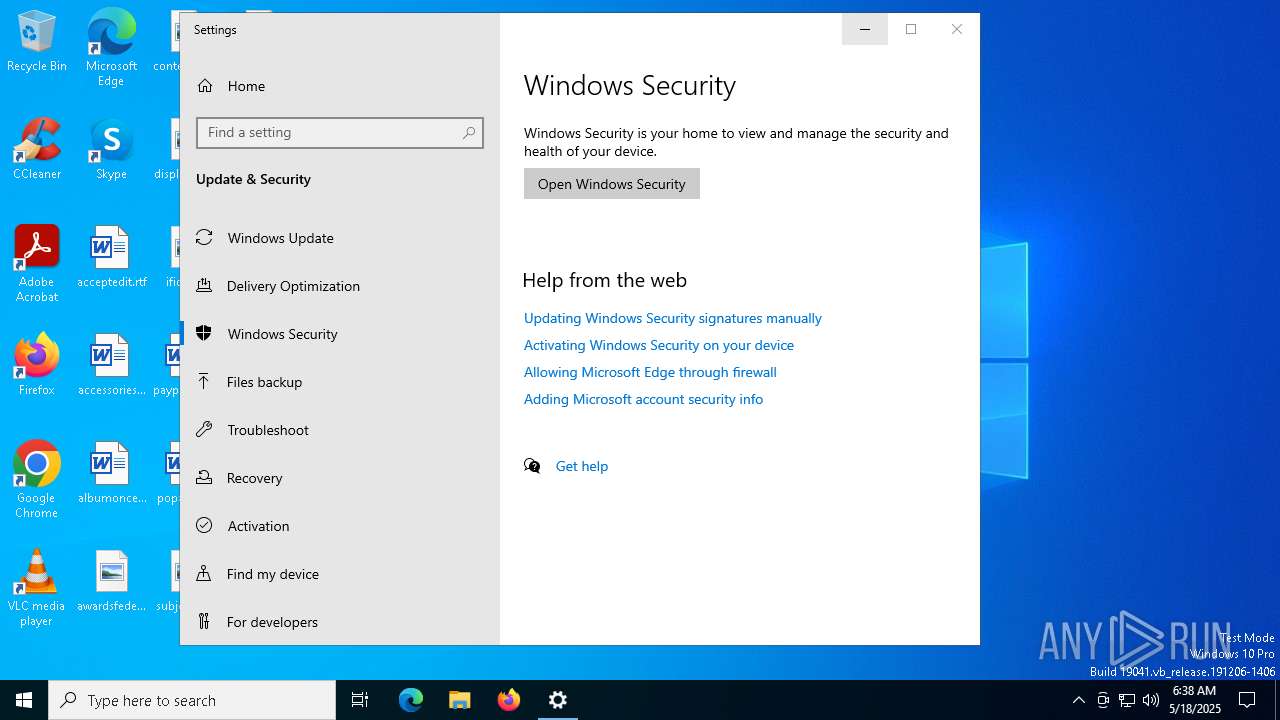The image size is (1280, 720).
Task: Click the Get help chat icon
Action: (532, 466)
